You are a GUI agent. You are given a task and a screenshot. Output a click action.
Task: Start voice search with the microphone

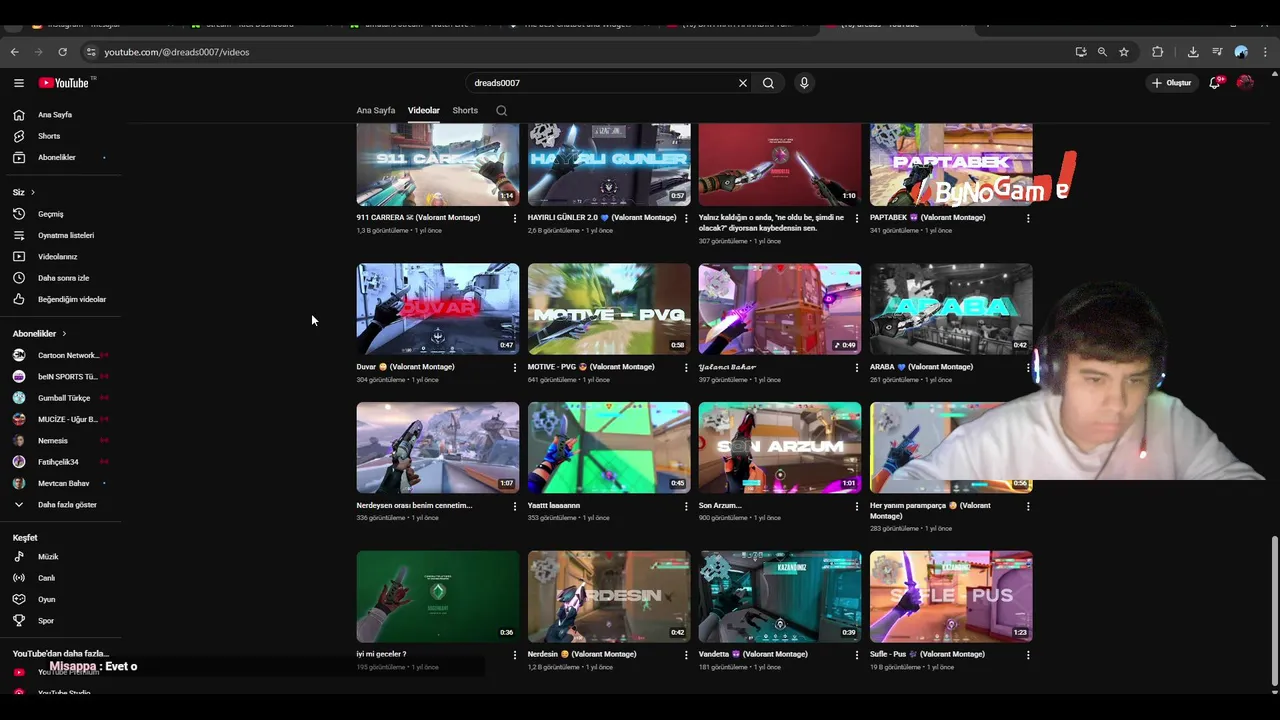pos(804,83)
